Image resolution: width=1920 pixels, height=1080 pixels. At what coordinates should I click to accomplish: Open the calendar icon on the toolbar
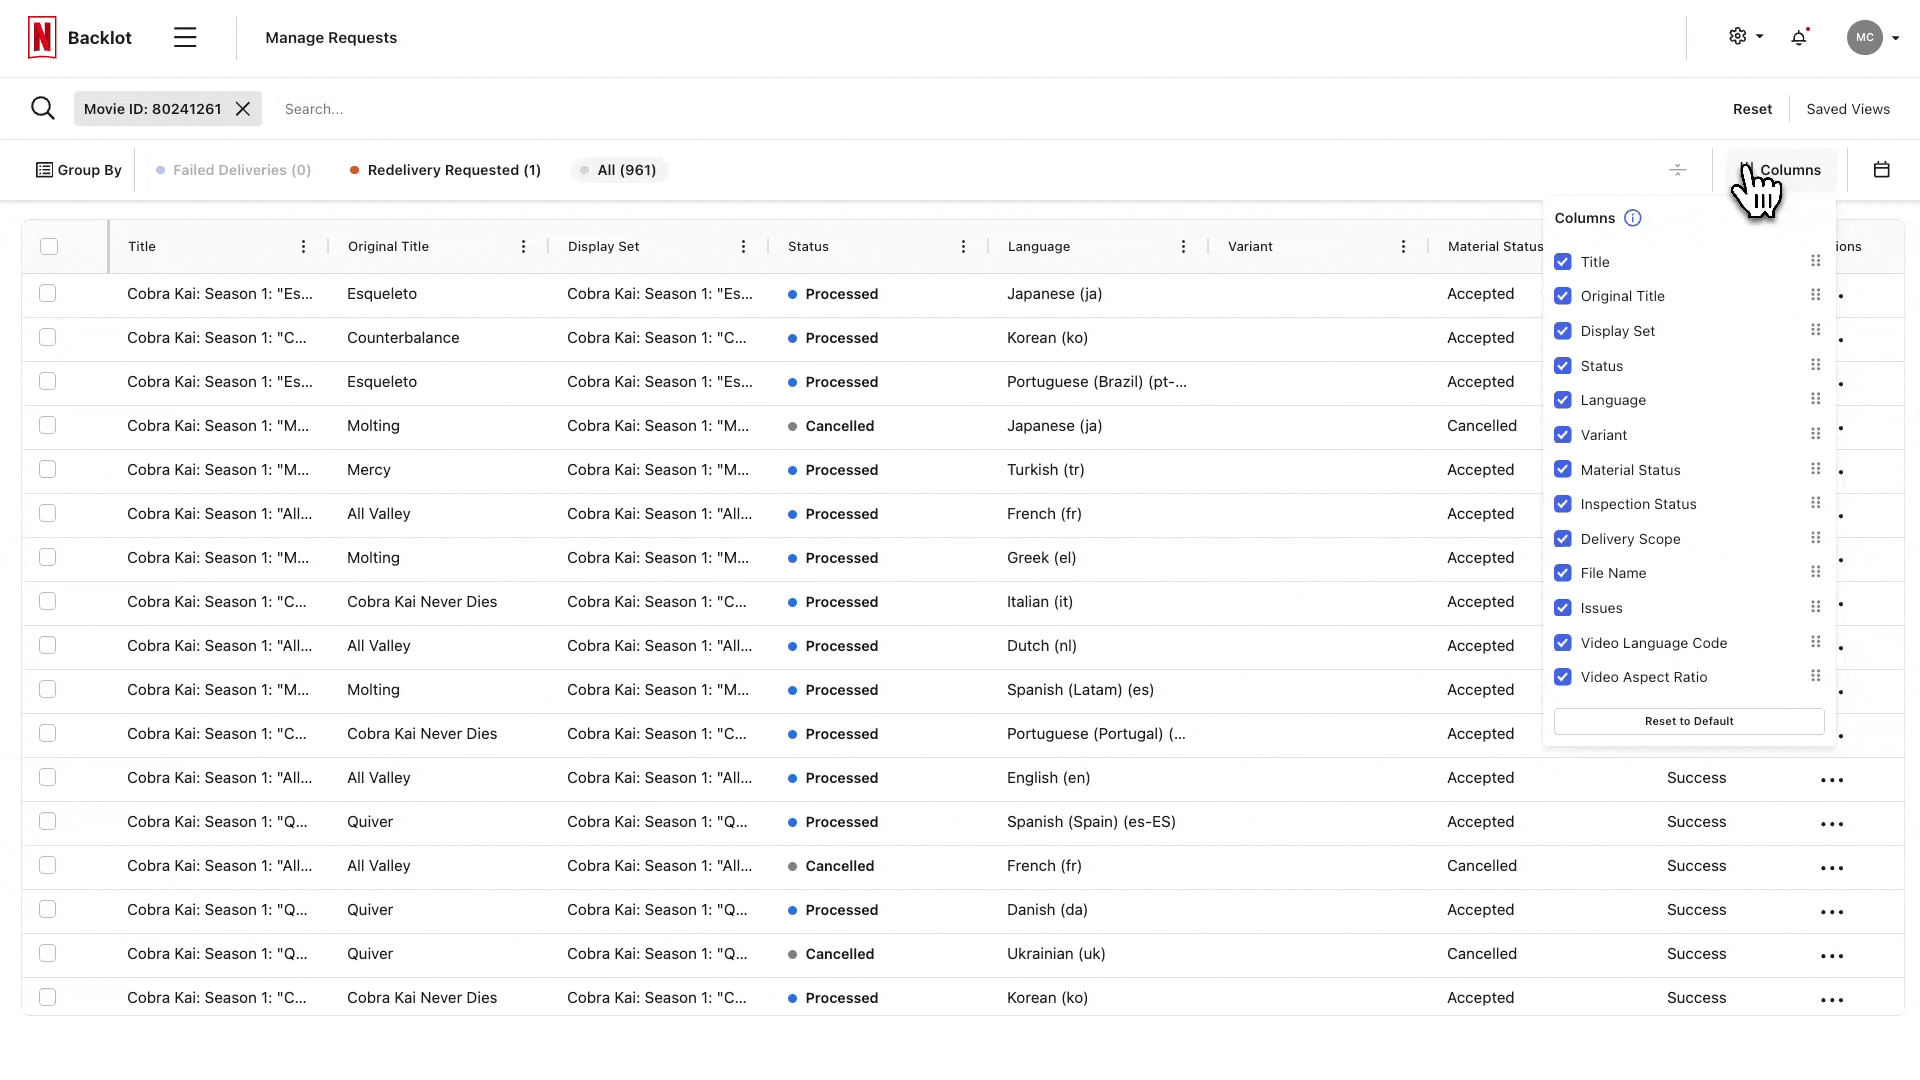[1882, 170]
